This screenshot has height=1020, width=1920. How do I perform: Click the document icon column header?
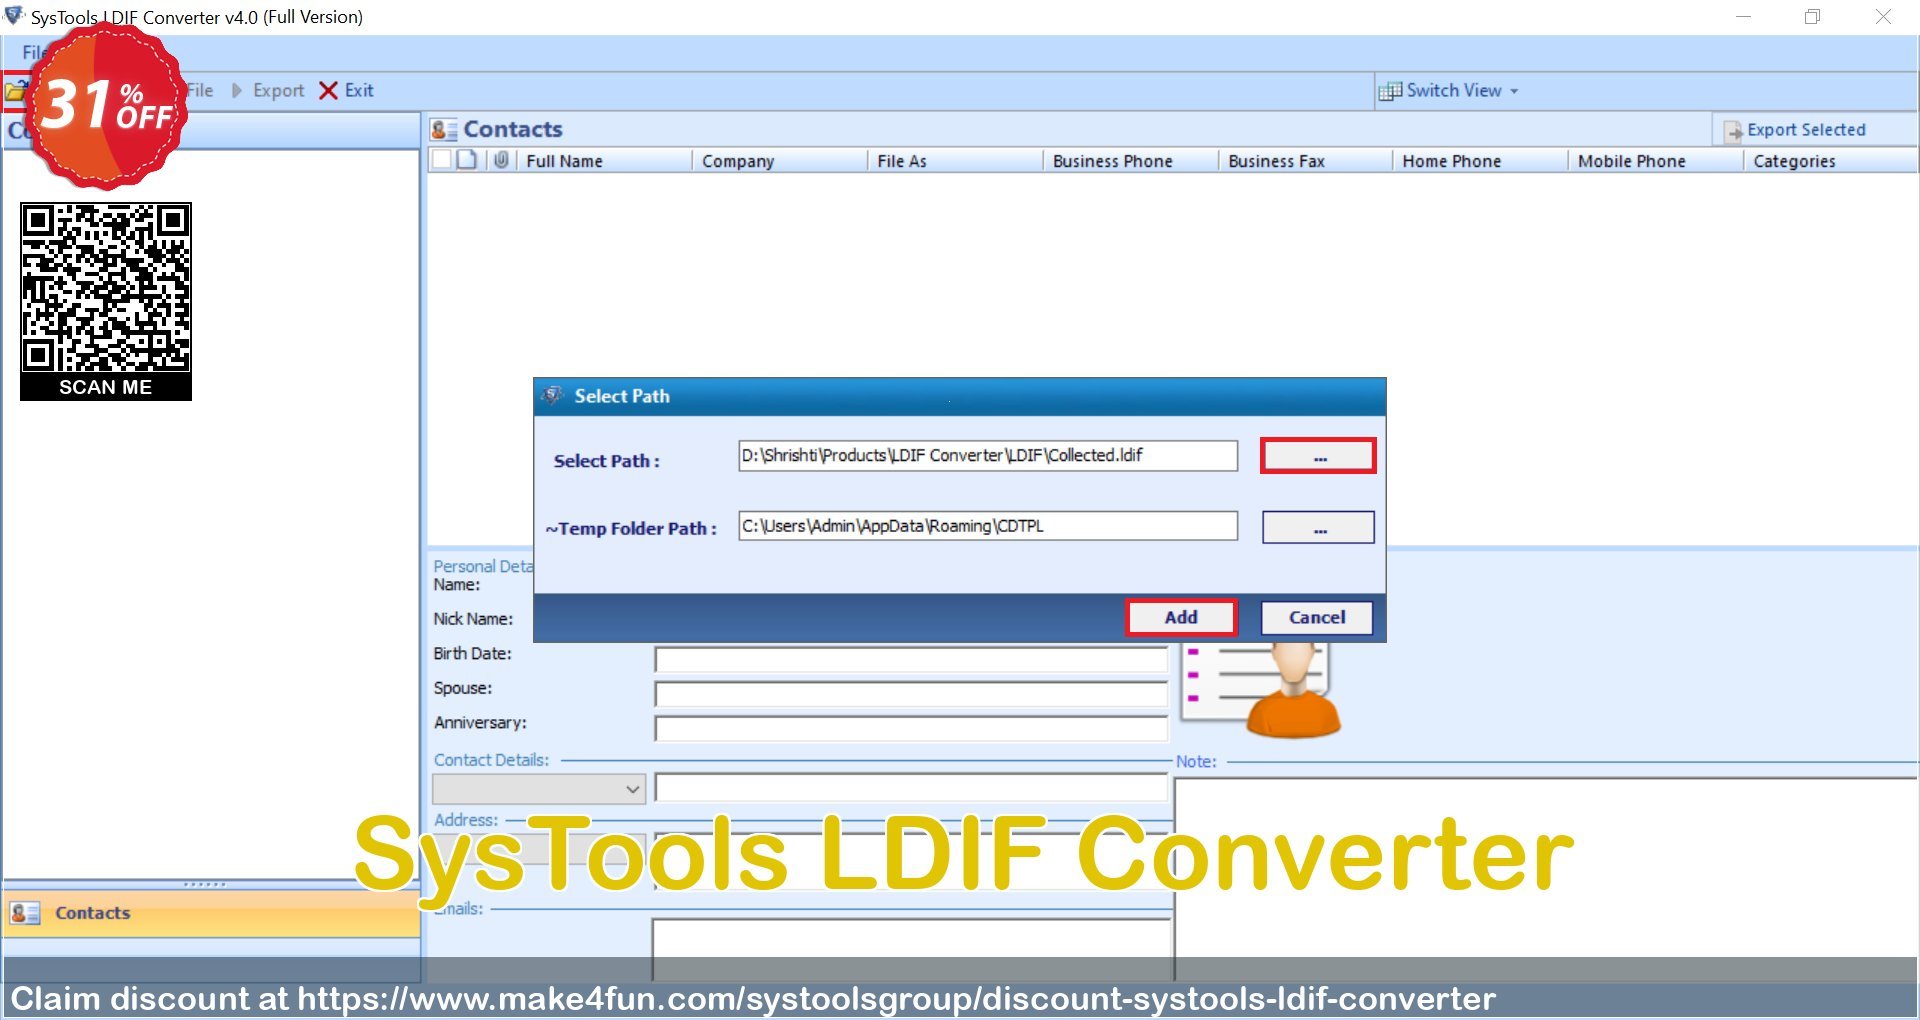[467, 160]
